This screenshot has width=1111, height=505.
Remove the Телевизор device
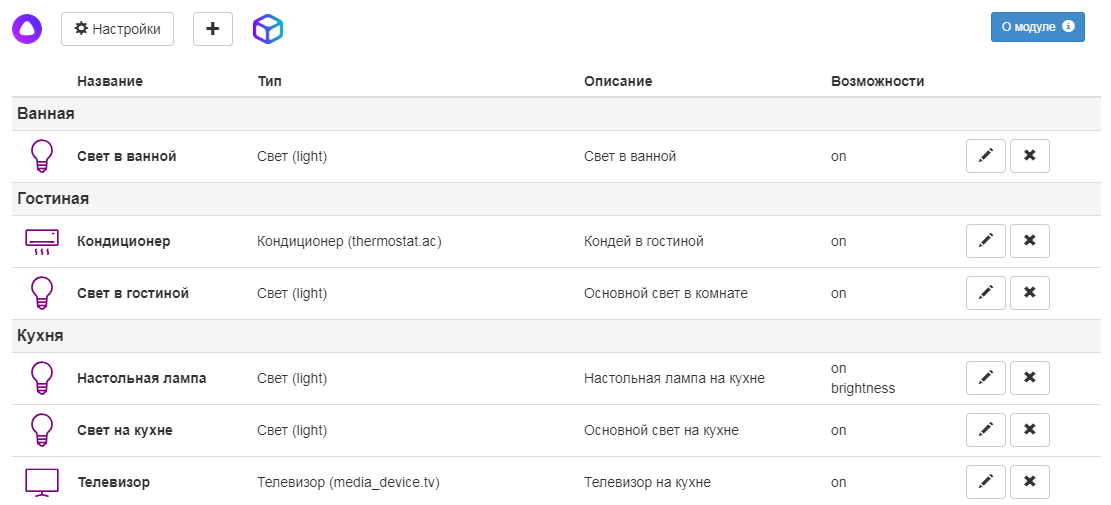click(1029, 482)
